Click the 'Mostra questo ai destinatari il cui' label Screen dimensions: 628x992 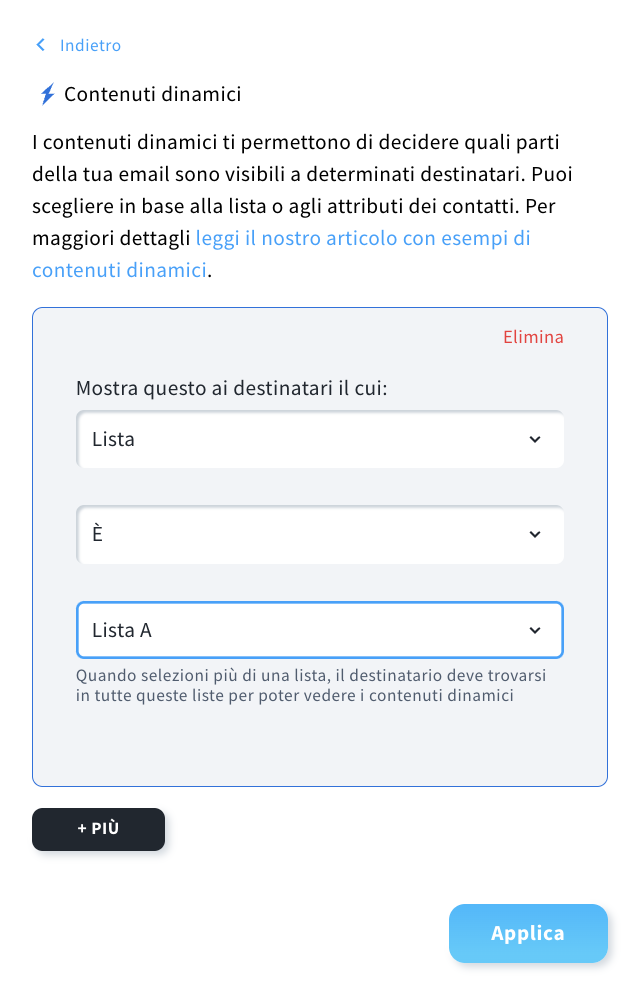tap(231, 388)
